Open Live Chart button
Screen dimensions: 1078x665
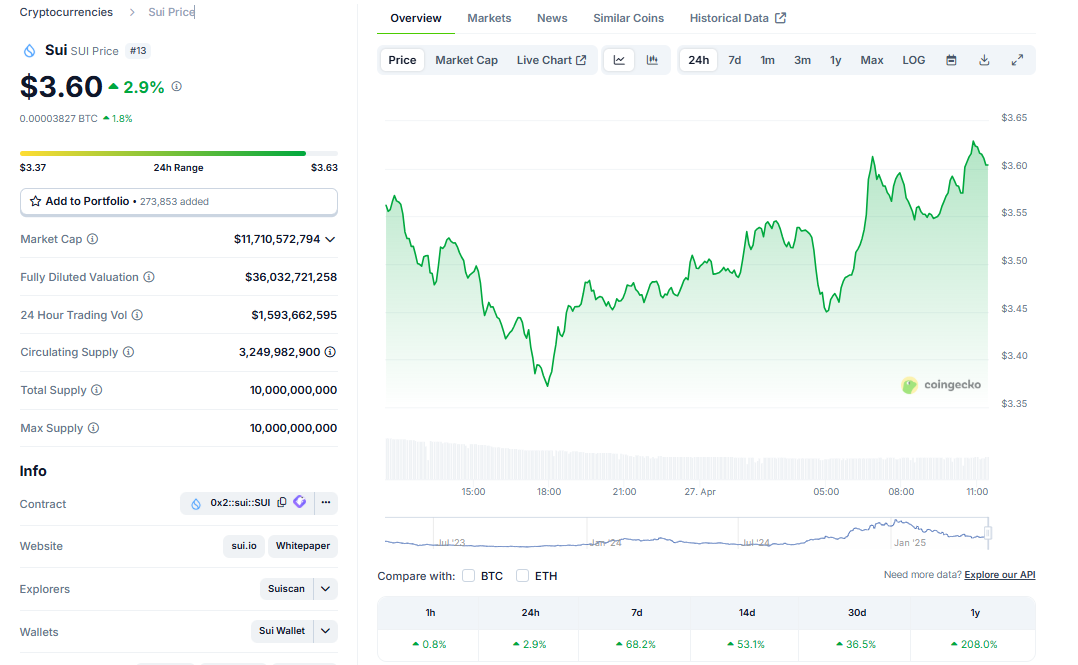pos(551,61)
